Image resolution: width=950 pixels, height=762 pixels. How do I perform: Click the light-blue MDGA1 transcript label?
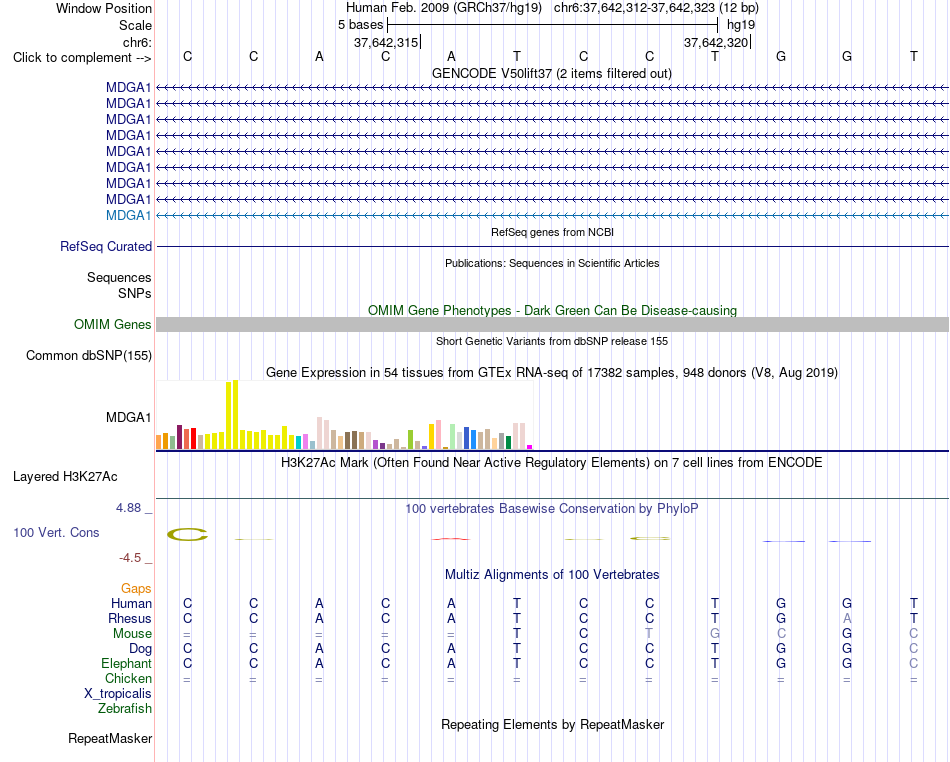tap(128, 216)
